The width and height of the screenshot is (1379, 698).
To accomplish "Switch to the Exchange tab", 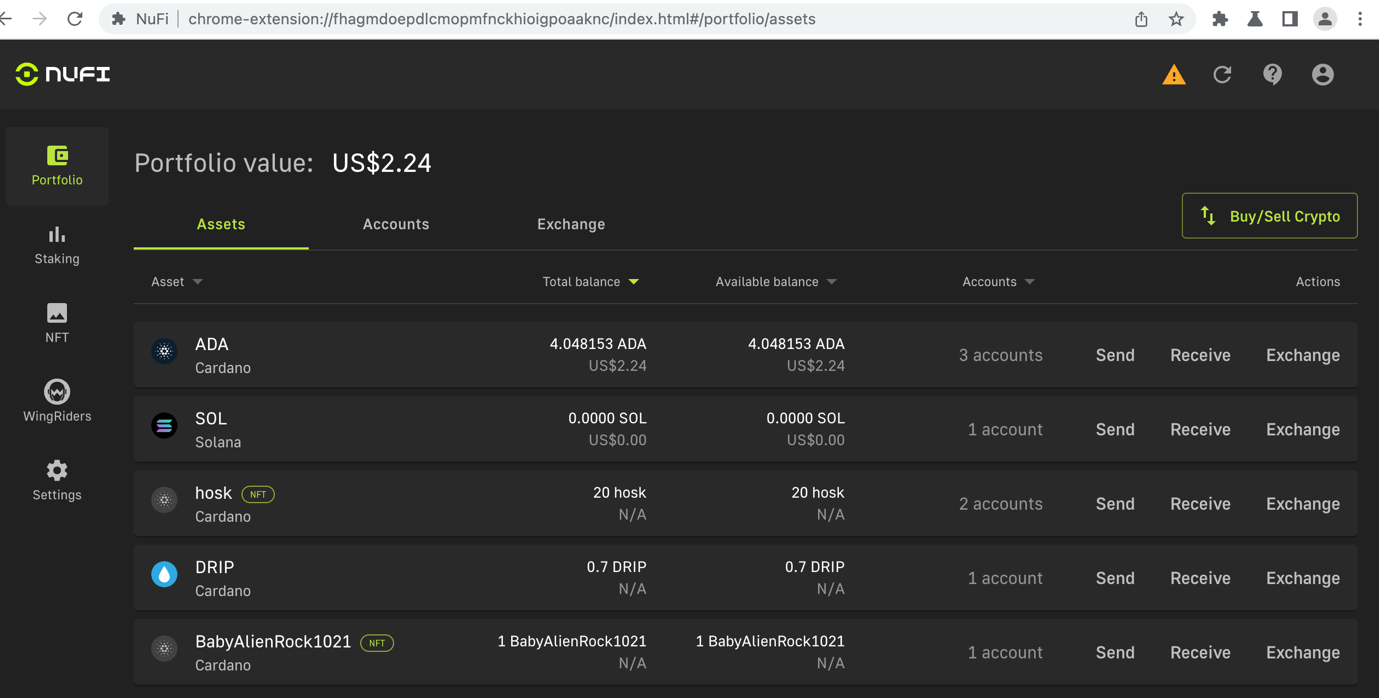I will [571, 224].
